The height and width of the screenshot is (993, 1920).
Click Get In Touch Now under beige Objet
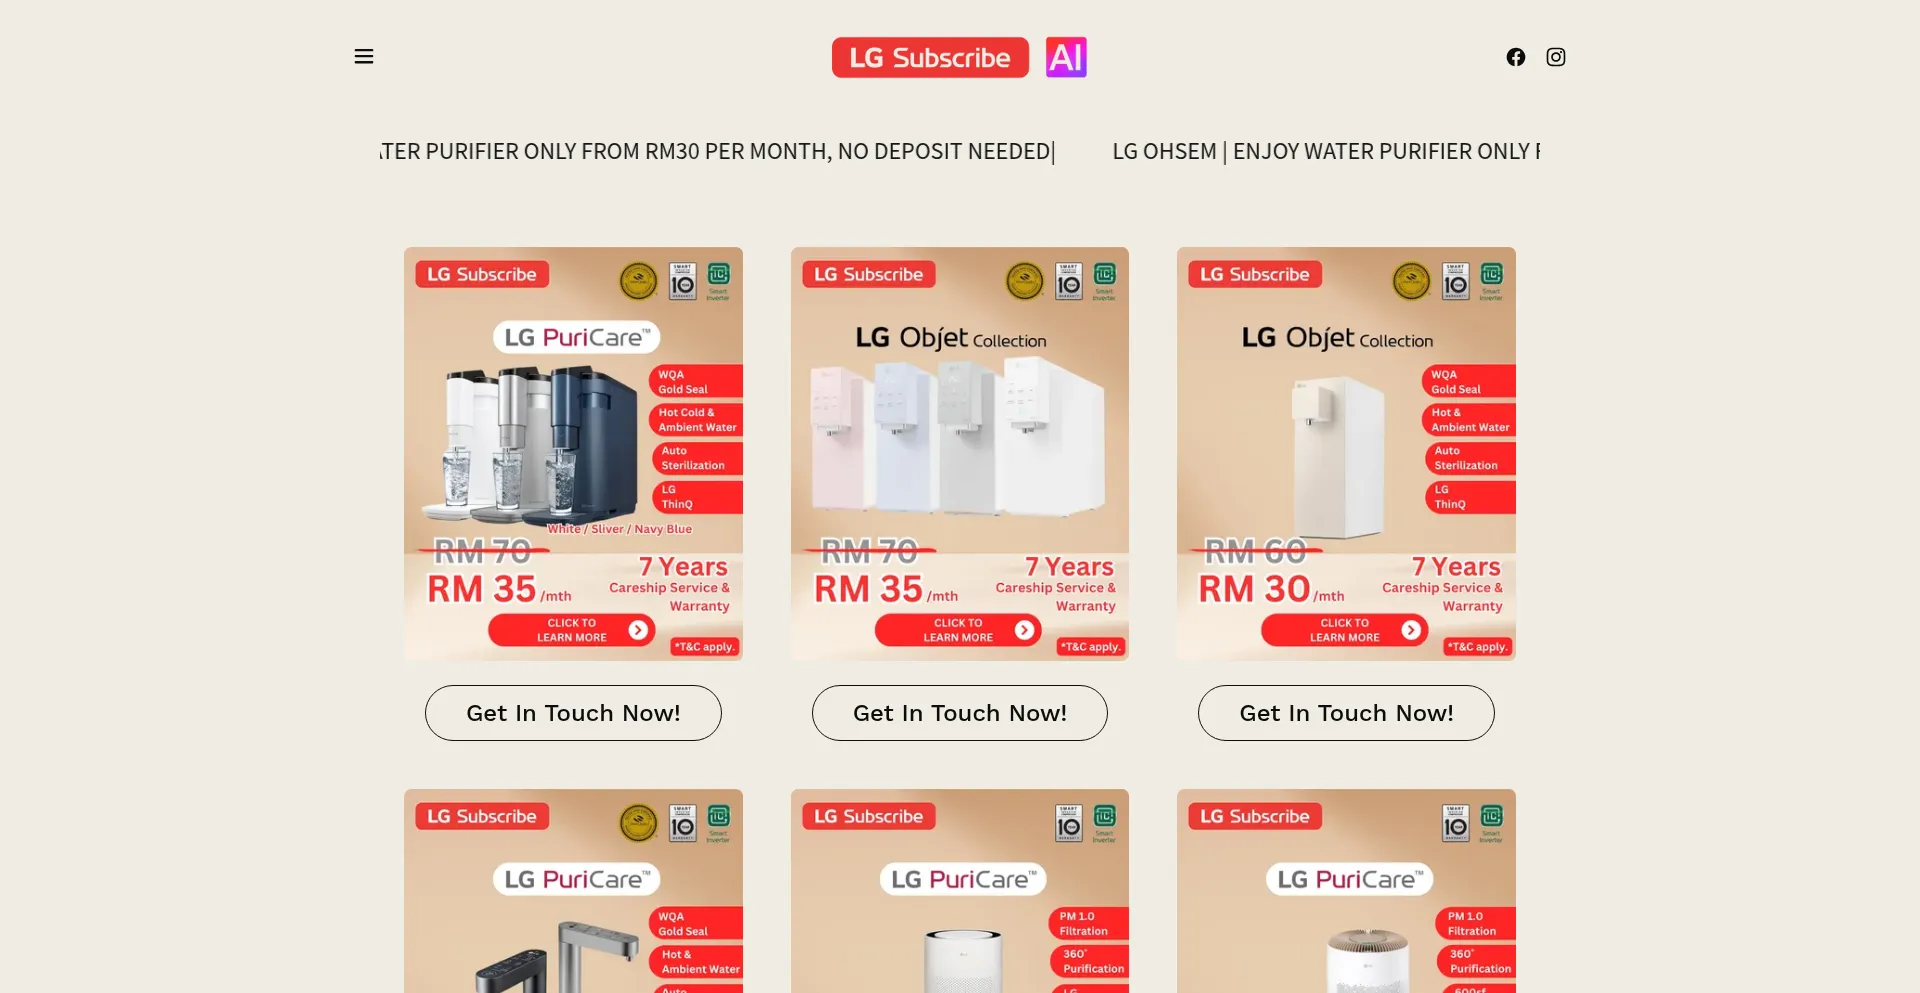tap(1346, 713)
